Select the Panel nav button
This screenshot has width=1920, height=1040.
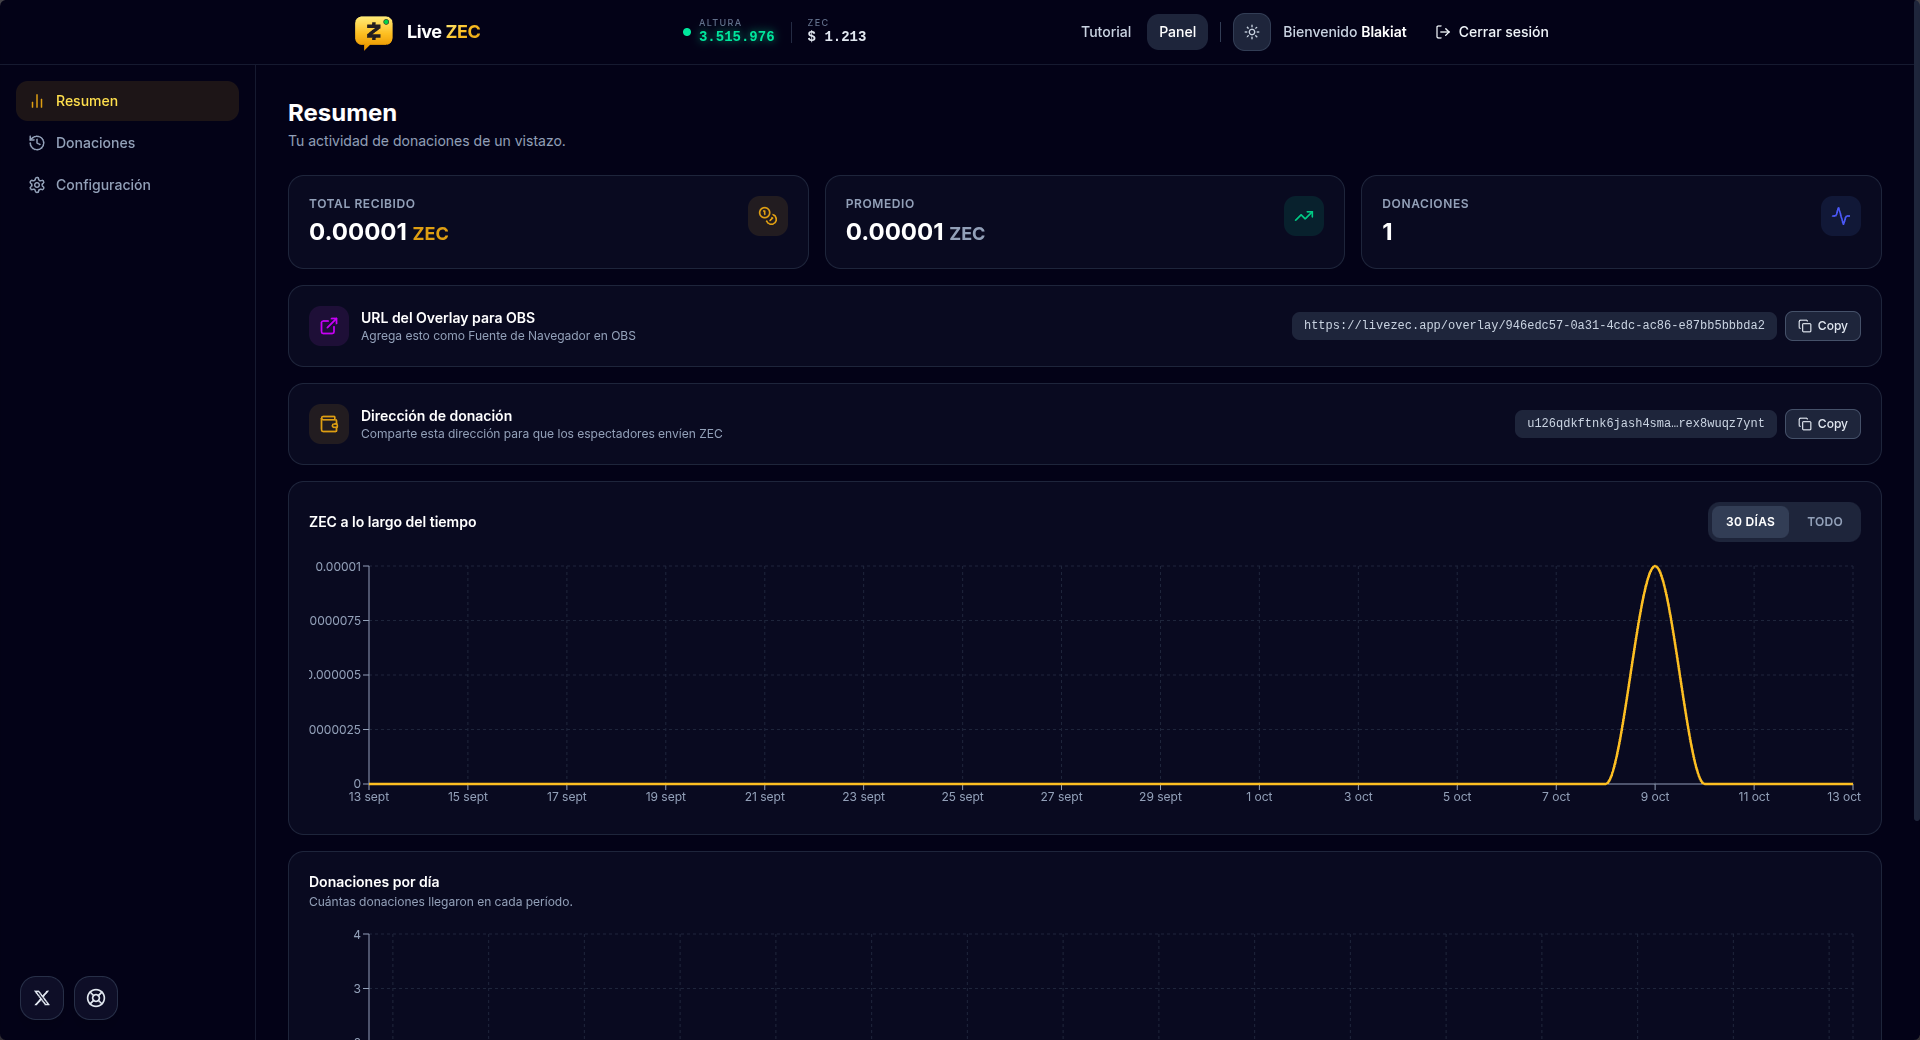1177,32
